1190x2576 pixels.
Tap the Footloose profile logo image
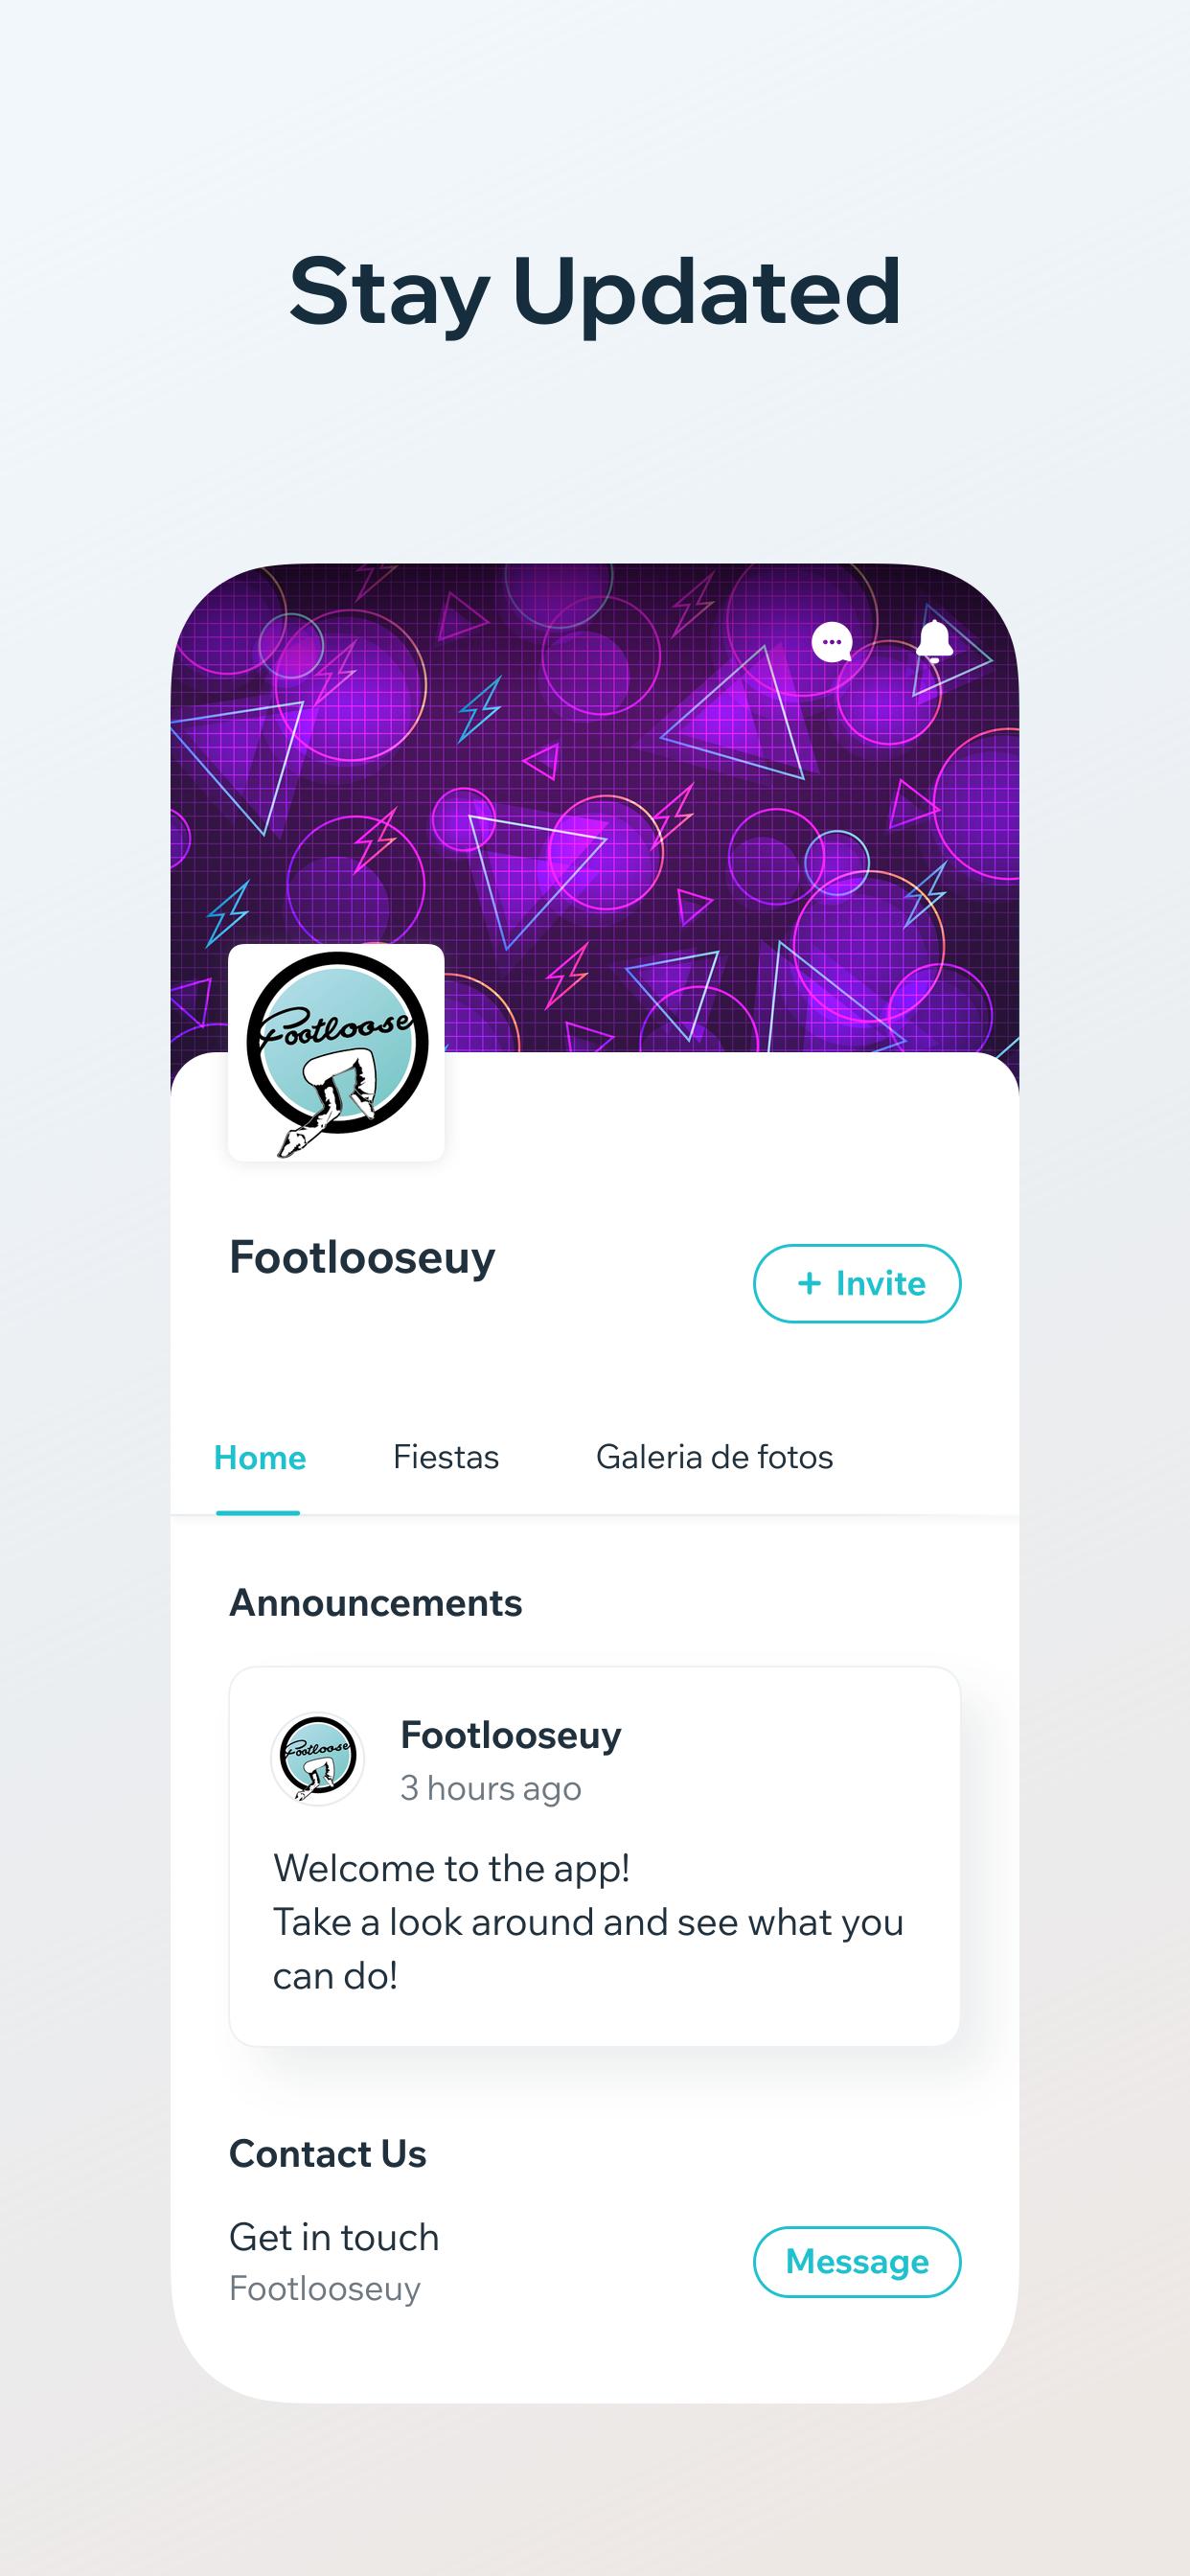click(x=337, y=1053)
